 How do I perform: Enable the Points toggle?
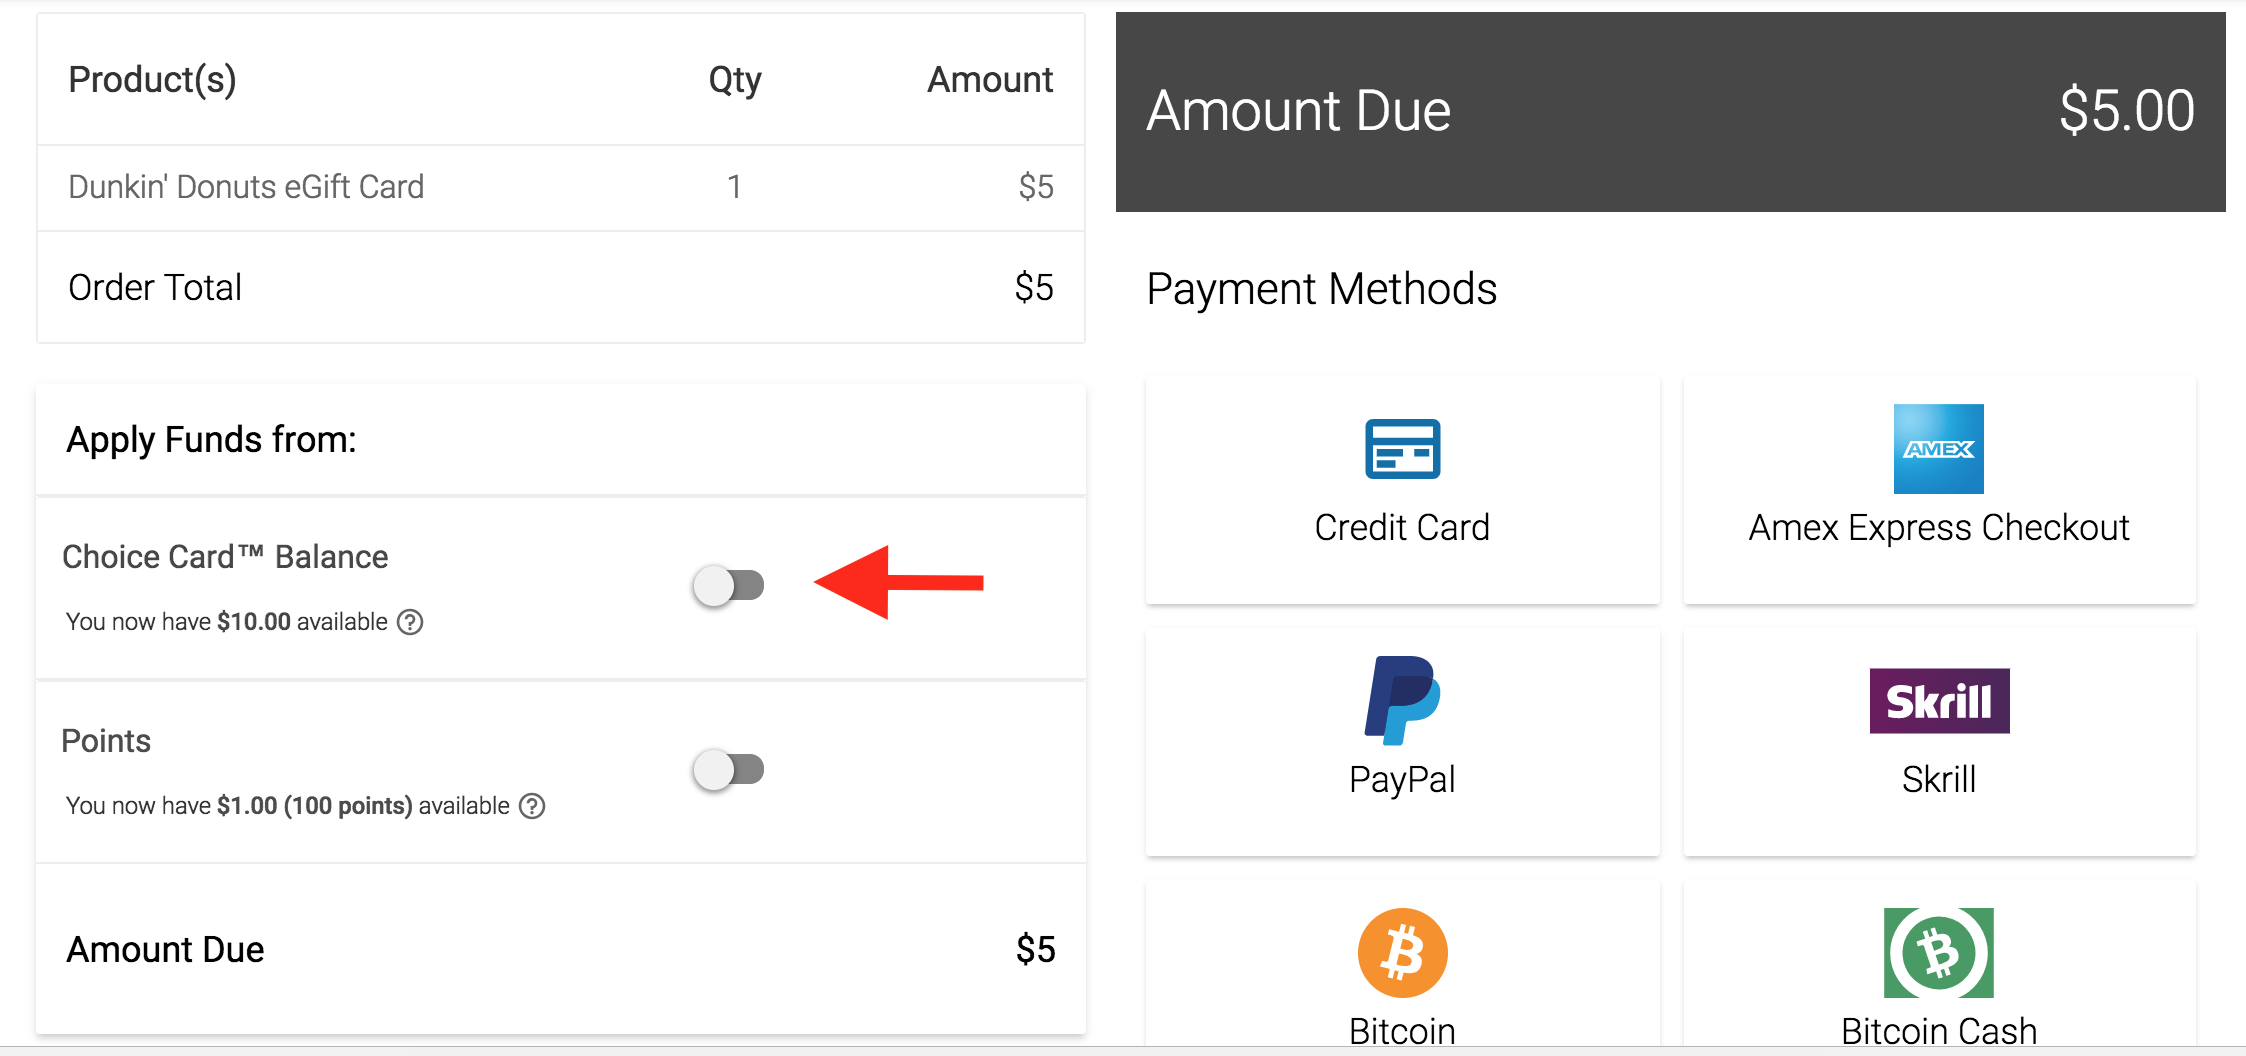click(729, 770)
